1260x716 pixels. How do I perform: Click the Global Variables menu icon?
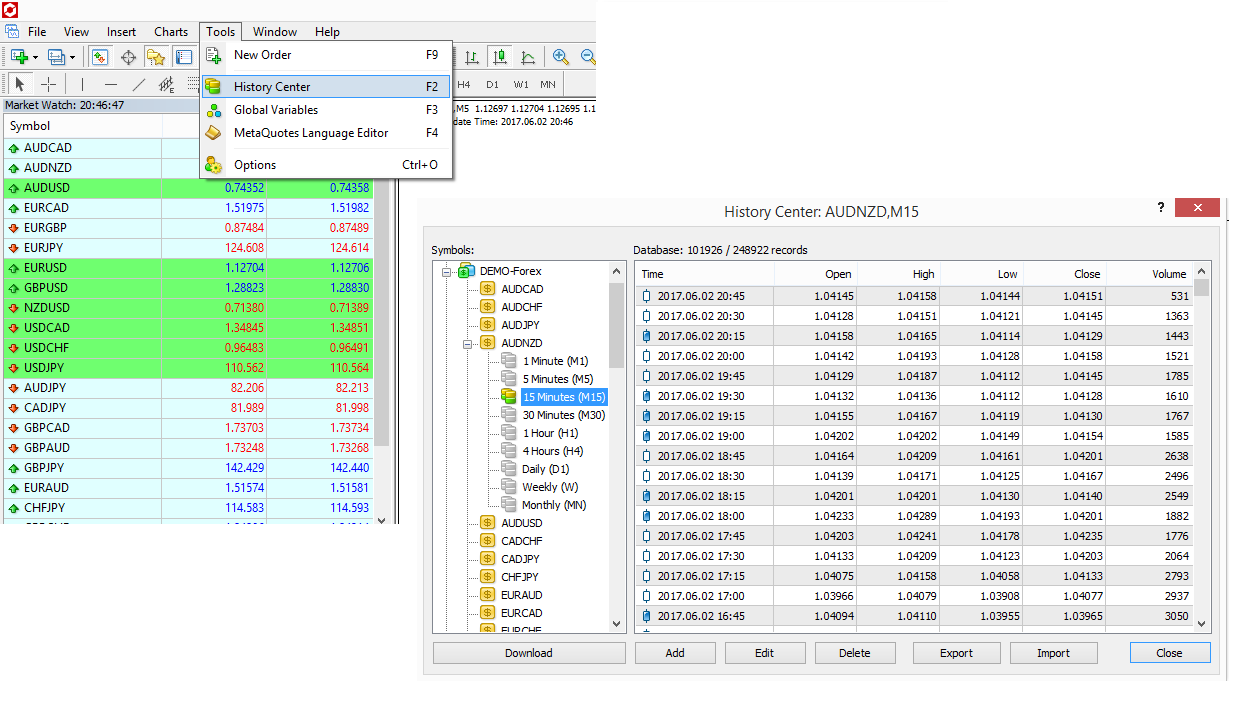click(x=213, y=110)
